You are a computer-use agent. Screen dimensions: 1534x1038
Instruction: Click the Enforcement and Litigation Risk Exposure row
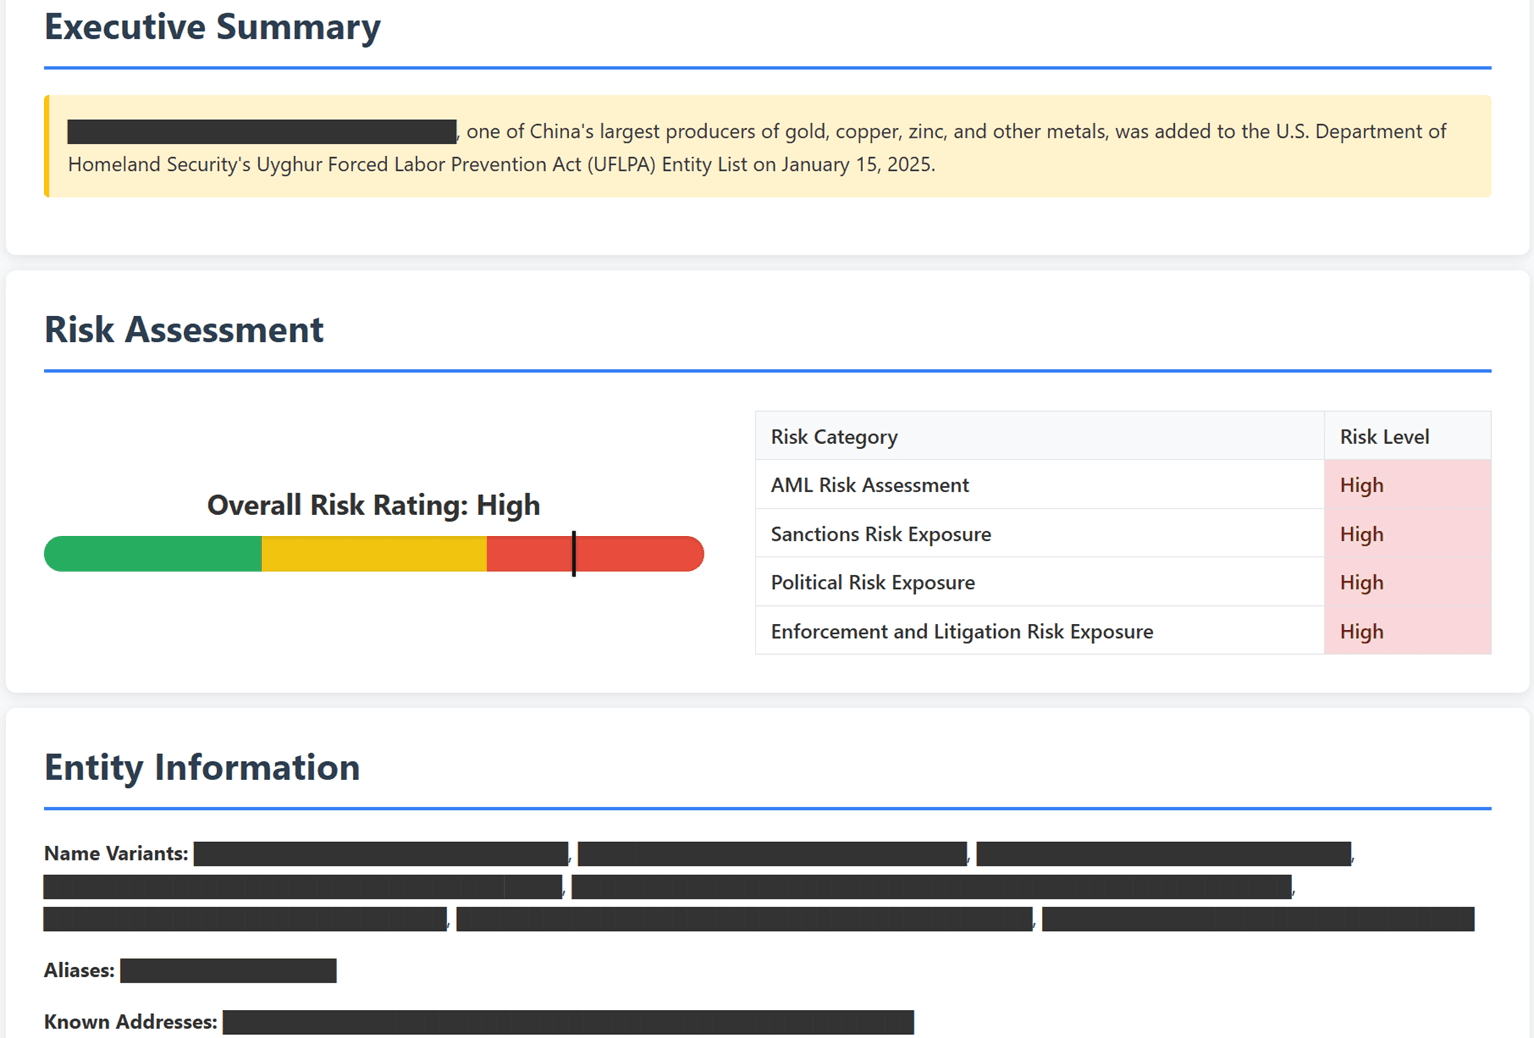pyautogui.click(x=961, y=631)
